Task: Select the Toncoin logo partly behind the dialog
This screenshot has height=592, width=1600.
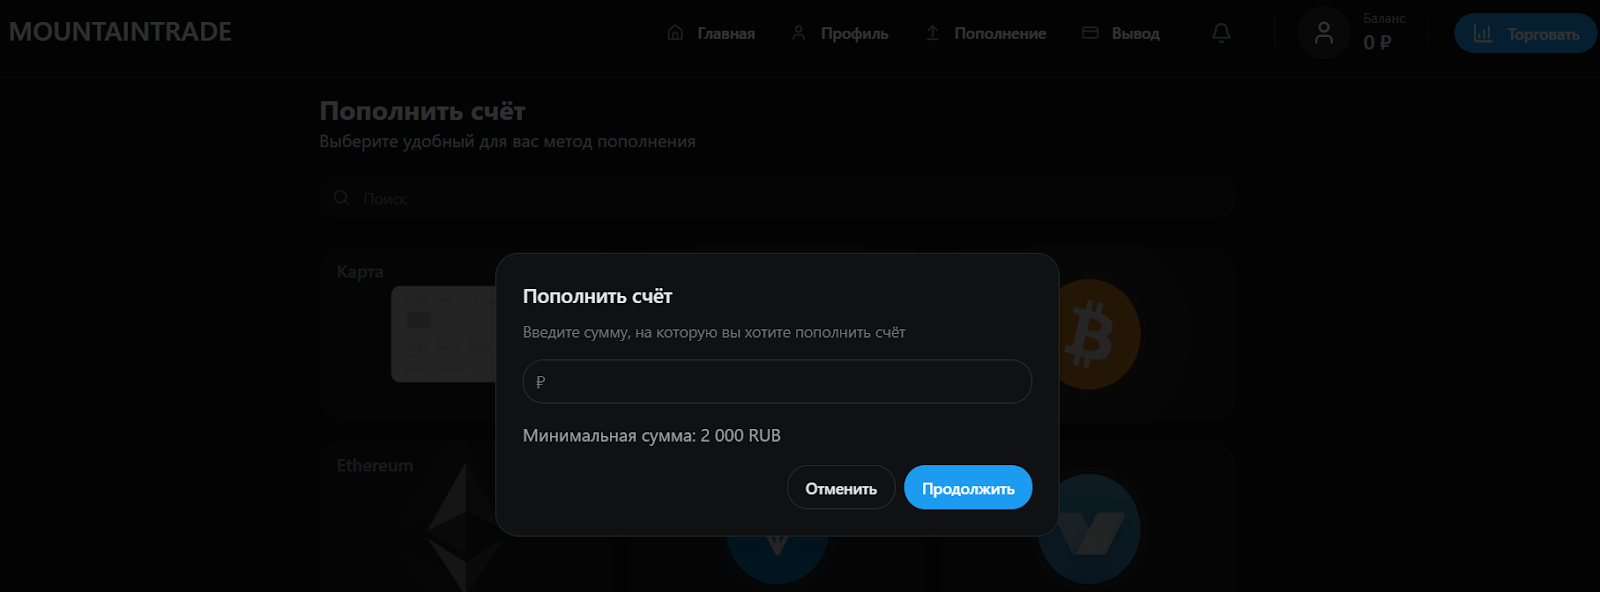Action: (x=777, y=558)
